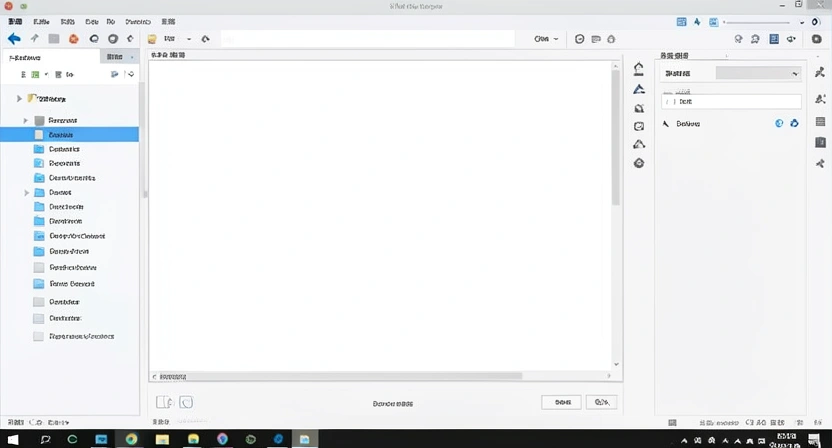Click the main pane scroll down arrow
Viewport: 832px width, 448px height.
(x=616, y=364)
